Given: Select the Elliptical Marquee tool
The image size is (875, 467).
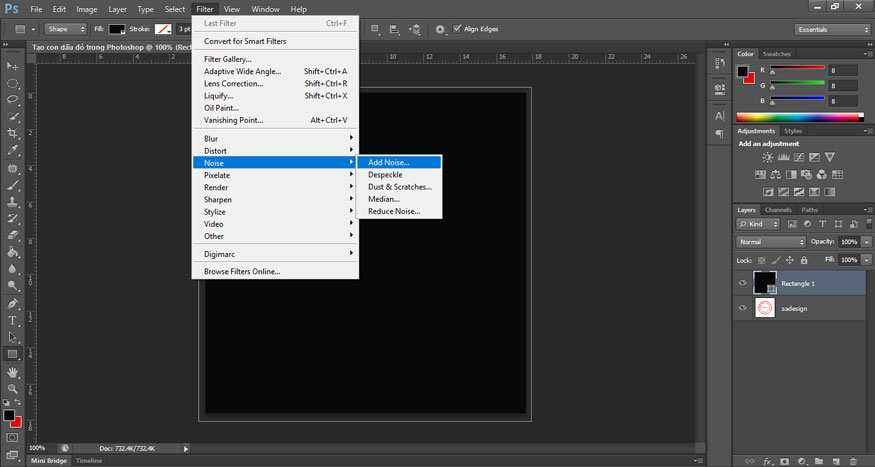Looking at the screenshot, I should [12, 83].
